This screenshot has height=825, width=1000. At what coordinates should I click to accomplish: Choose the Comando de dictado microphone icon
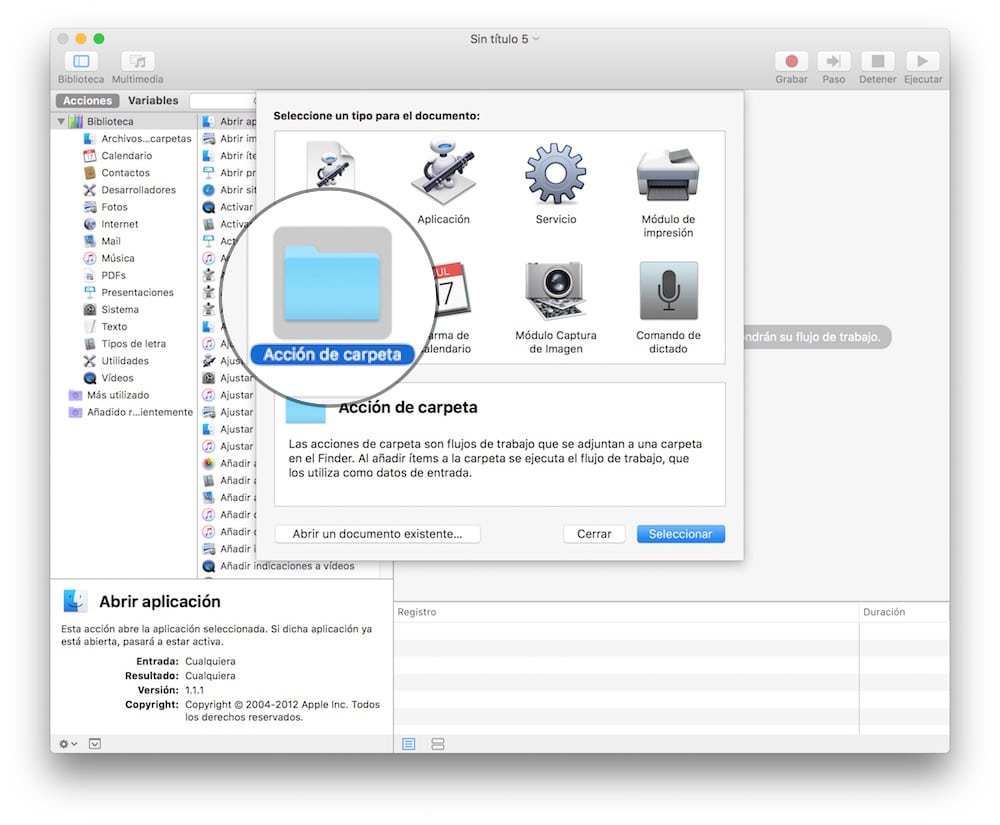668,291
